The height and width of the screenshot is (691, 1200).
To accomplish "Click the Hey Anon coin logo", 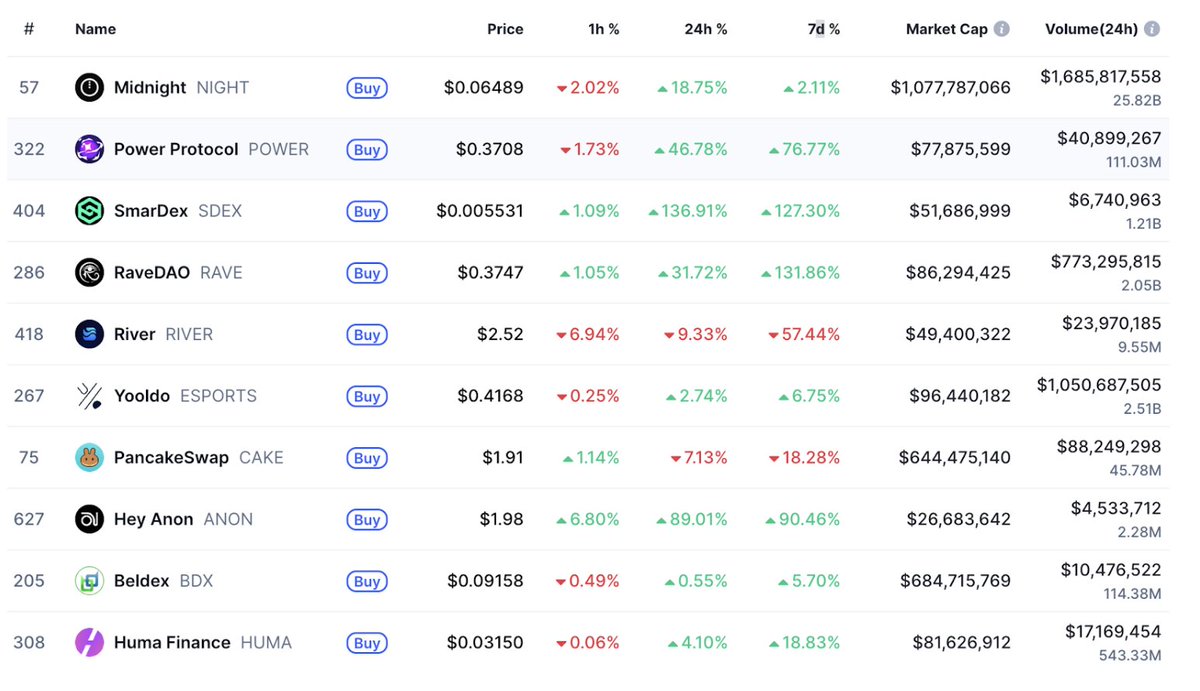I will click(x=89, y=519).
